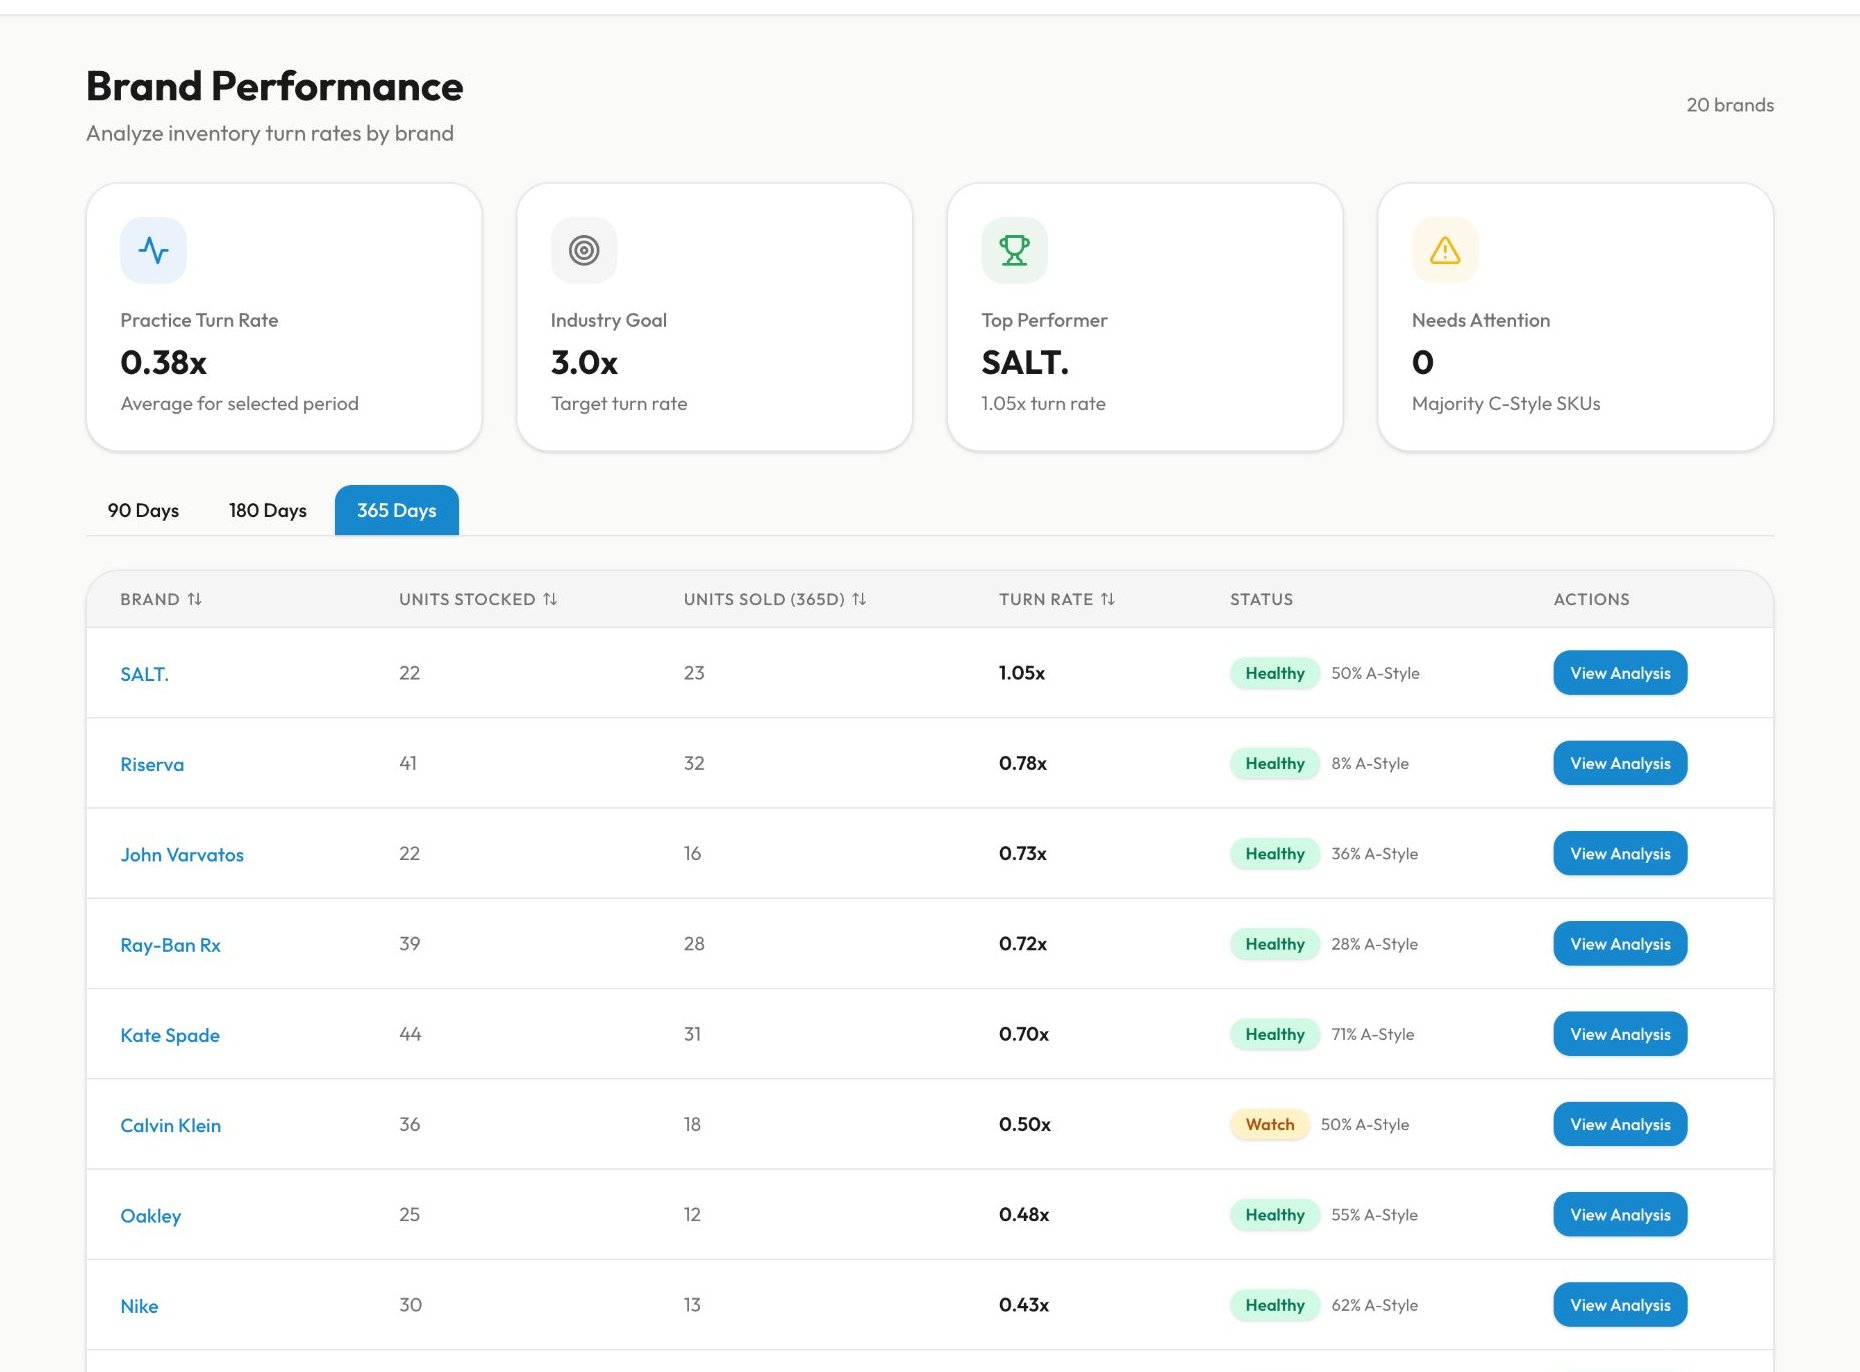Image resolution: width=1860 pixels, height=1372 pixels.
Task: Open the Kate Spade brand page
Action: [170, 1035]
